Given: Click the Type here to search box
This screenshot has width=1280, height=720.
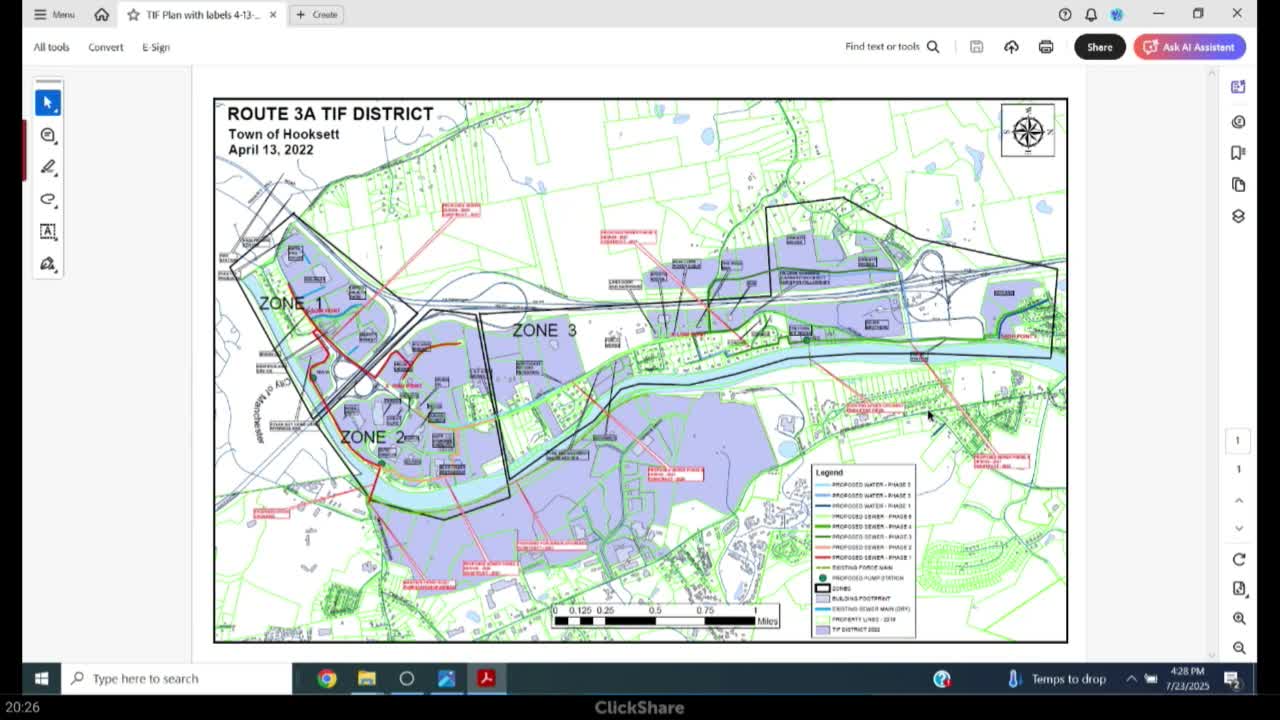Looking at the screenshot, I should [175, 678].
